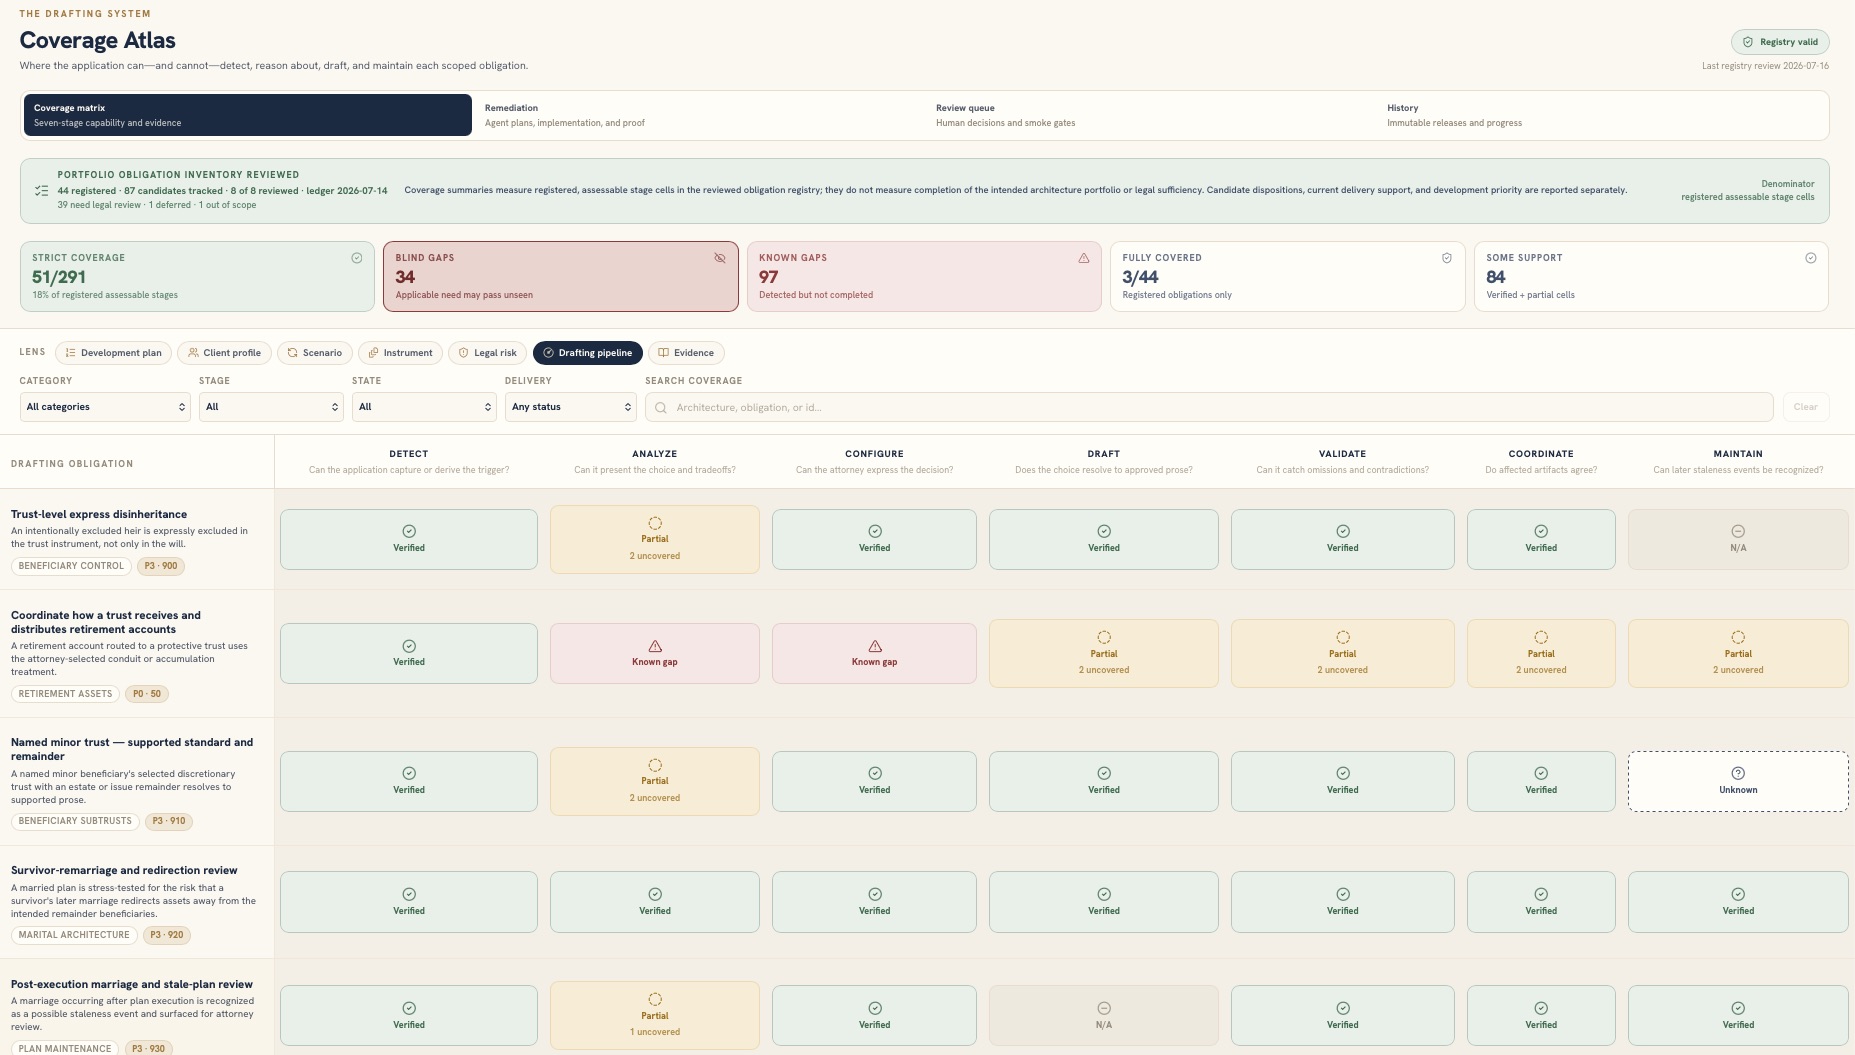Open Named minor trust Maintain Unknown cell
This screenshot has height=1055, width=1855.
coord(1738,781)
